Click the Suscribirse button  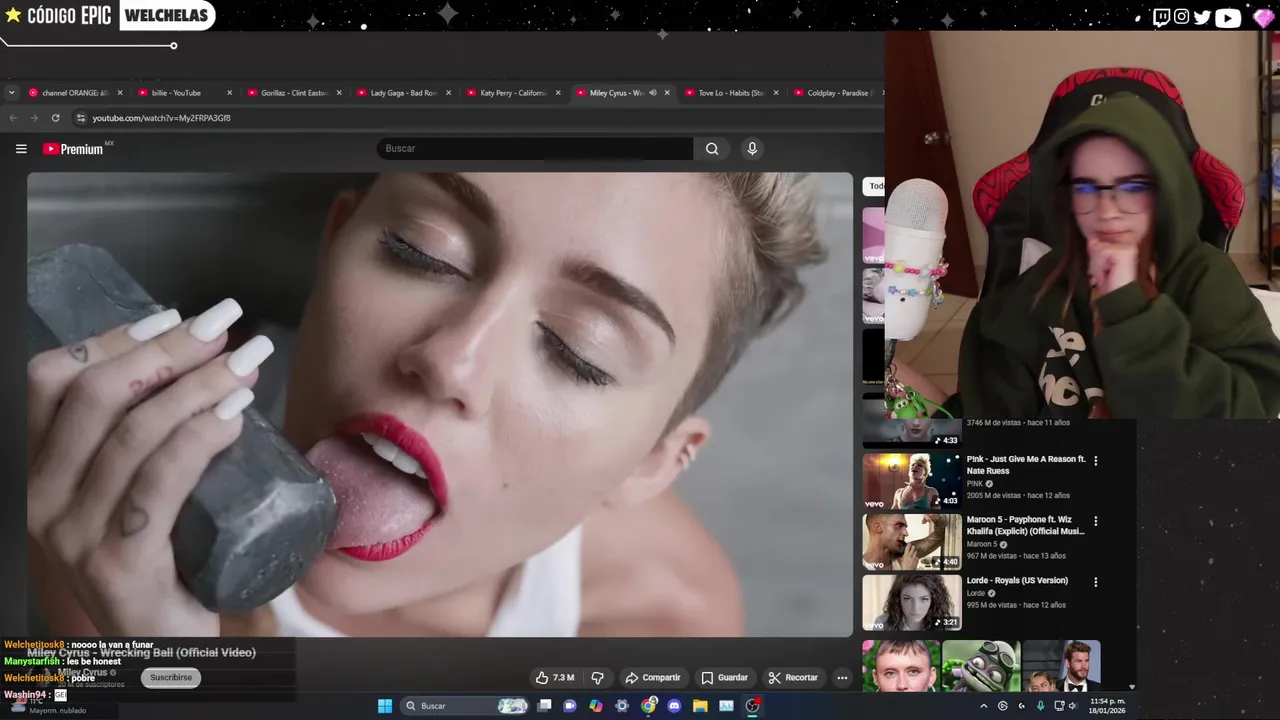(x=171, y=677)
